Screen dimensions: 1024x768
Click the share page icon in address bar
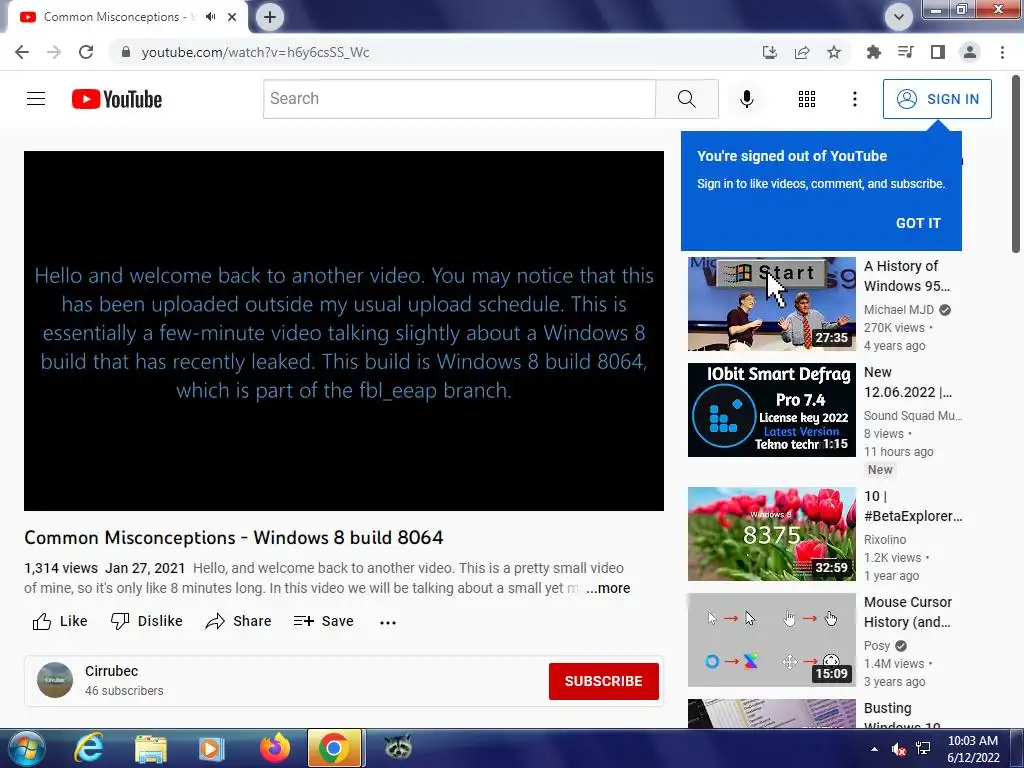click(x=801, y=52)
